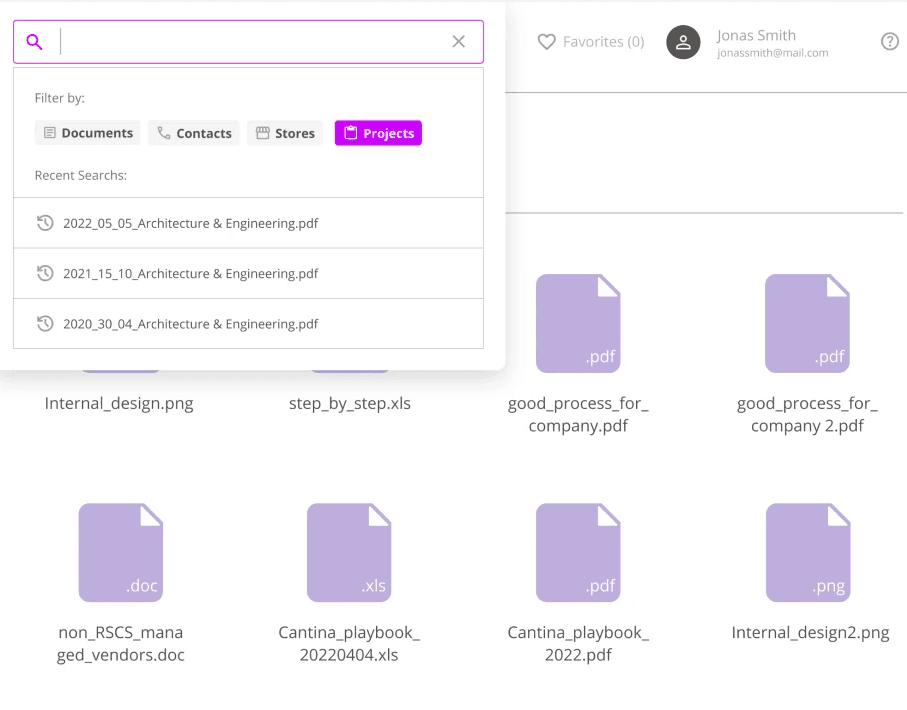
Task: Turn off the active Projects filter
Action: (x=378, y=133)
